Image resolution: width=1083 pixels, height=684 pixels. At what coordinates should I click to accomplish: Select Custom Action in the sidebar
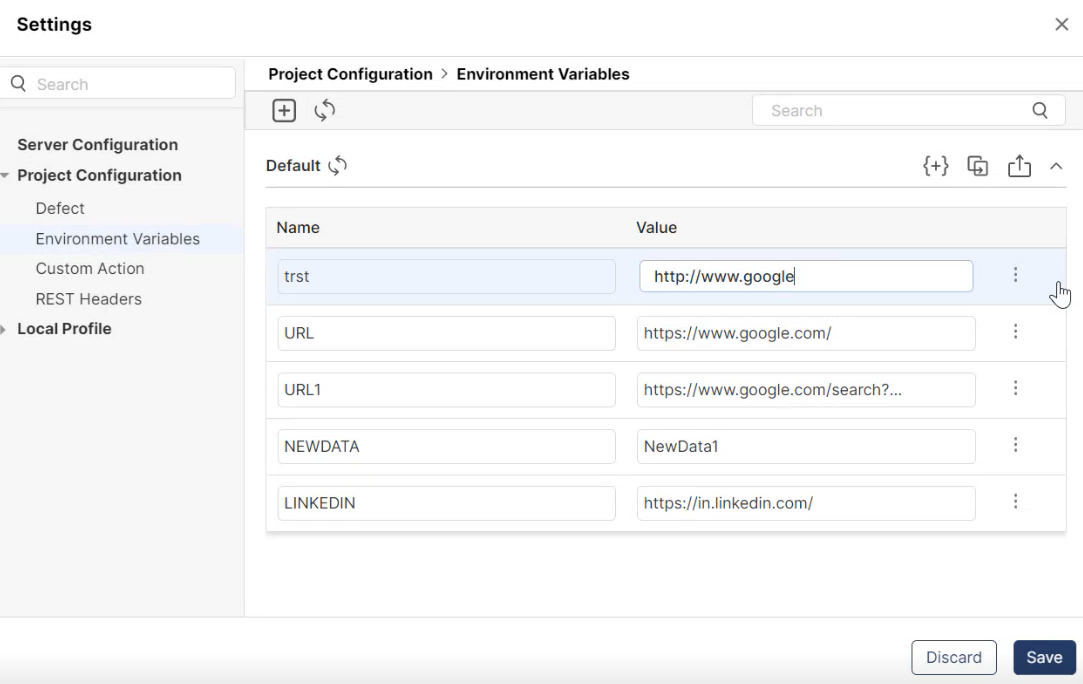pos(90,268)
